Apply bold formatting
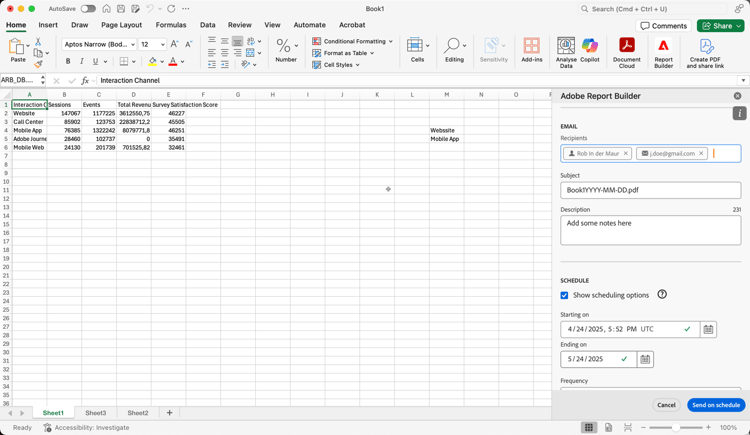Screen dimensions: 750x435 [68, 61]
